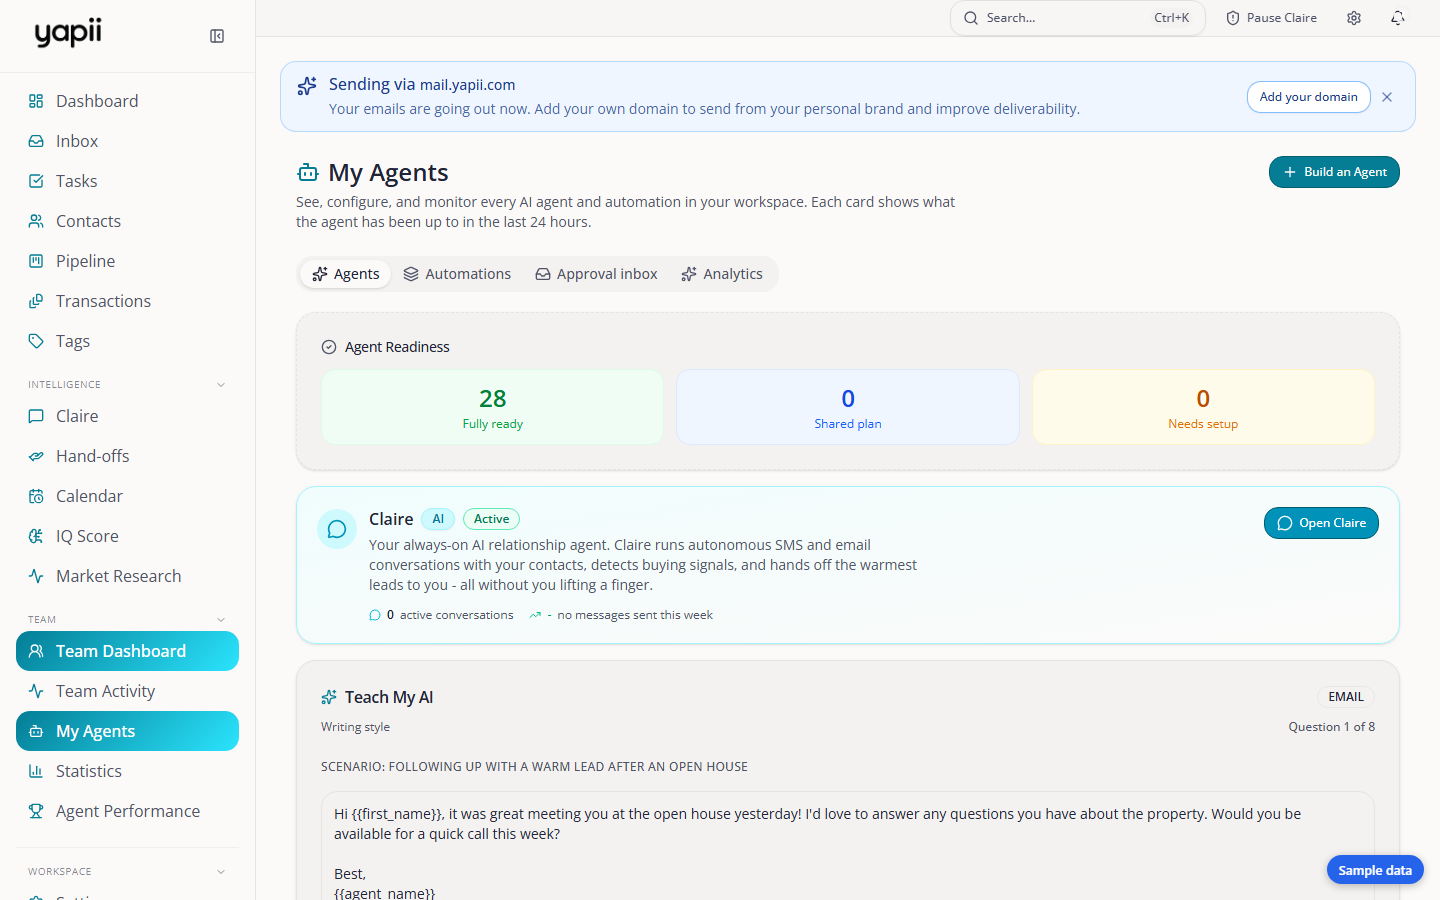Viewport: 1440px width, 900px height.
Task: Click the Teach My AI heading
Action: 389,697
